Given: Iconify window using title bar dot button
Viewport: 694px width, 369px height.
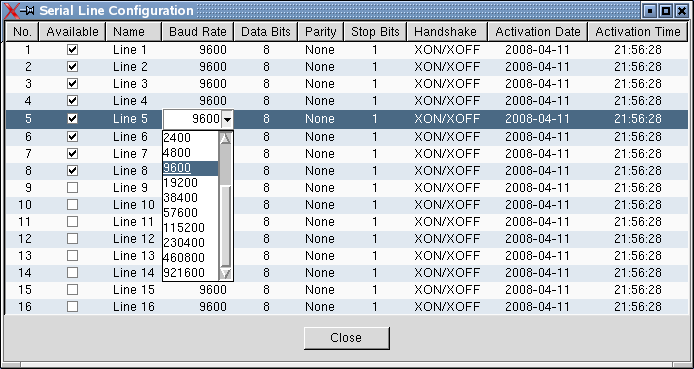Looking at the screenshot, I should (649, 11).
